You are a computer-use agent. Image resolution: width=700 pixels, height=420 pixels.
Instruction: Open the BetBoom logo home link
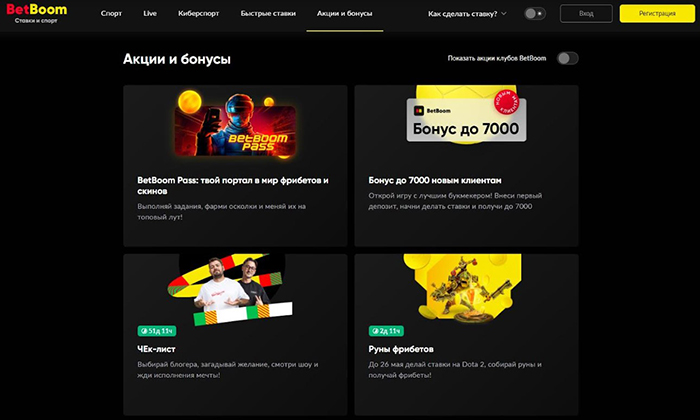point(37,13)
